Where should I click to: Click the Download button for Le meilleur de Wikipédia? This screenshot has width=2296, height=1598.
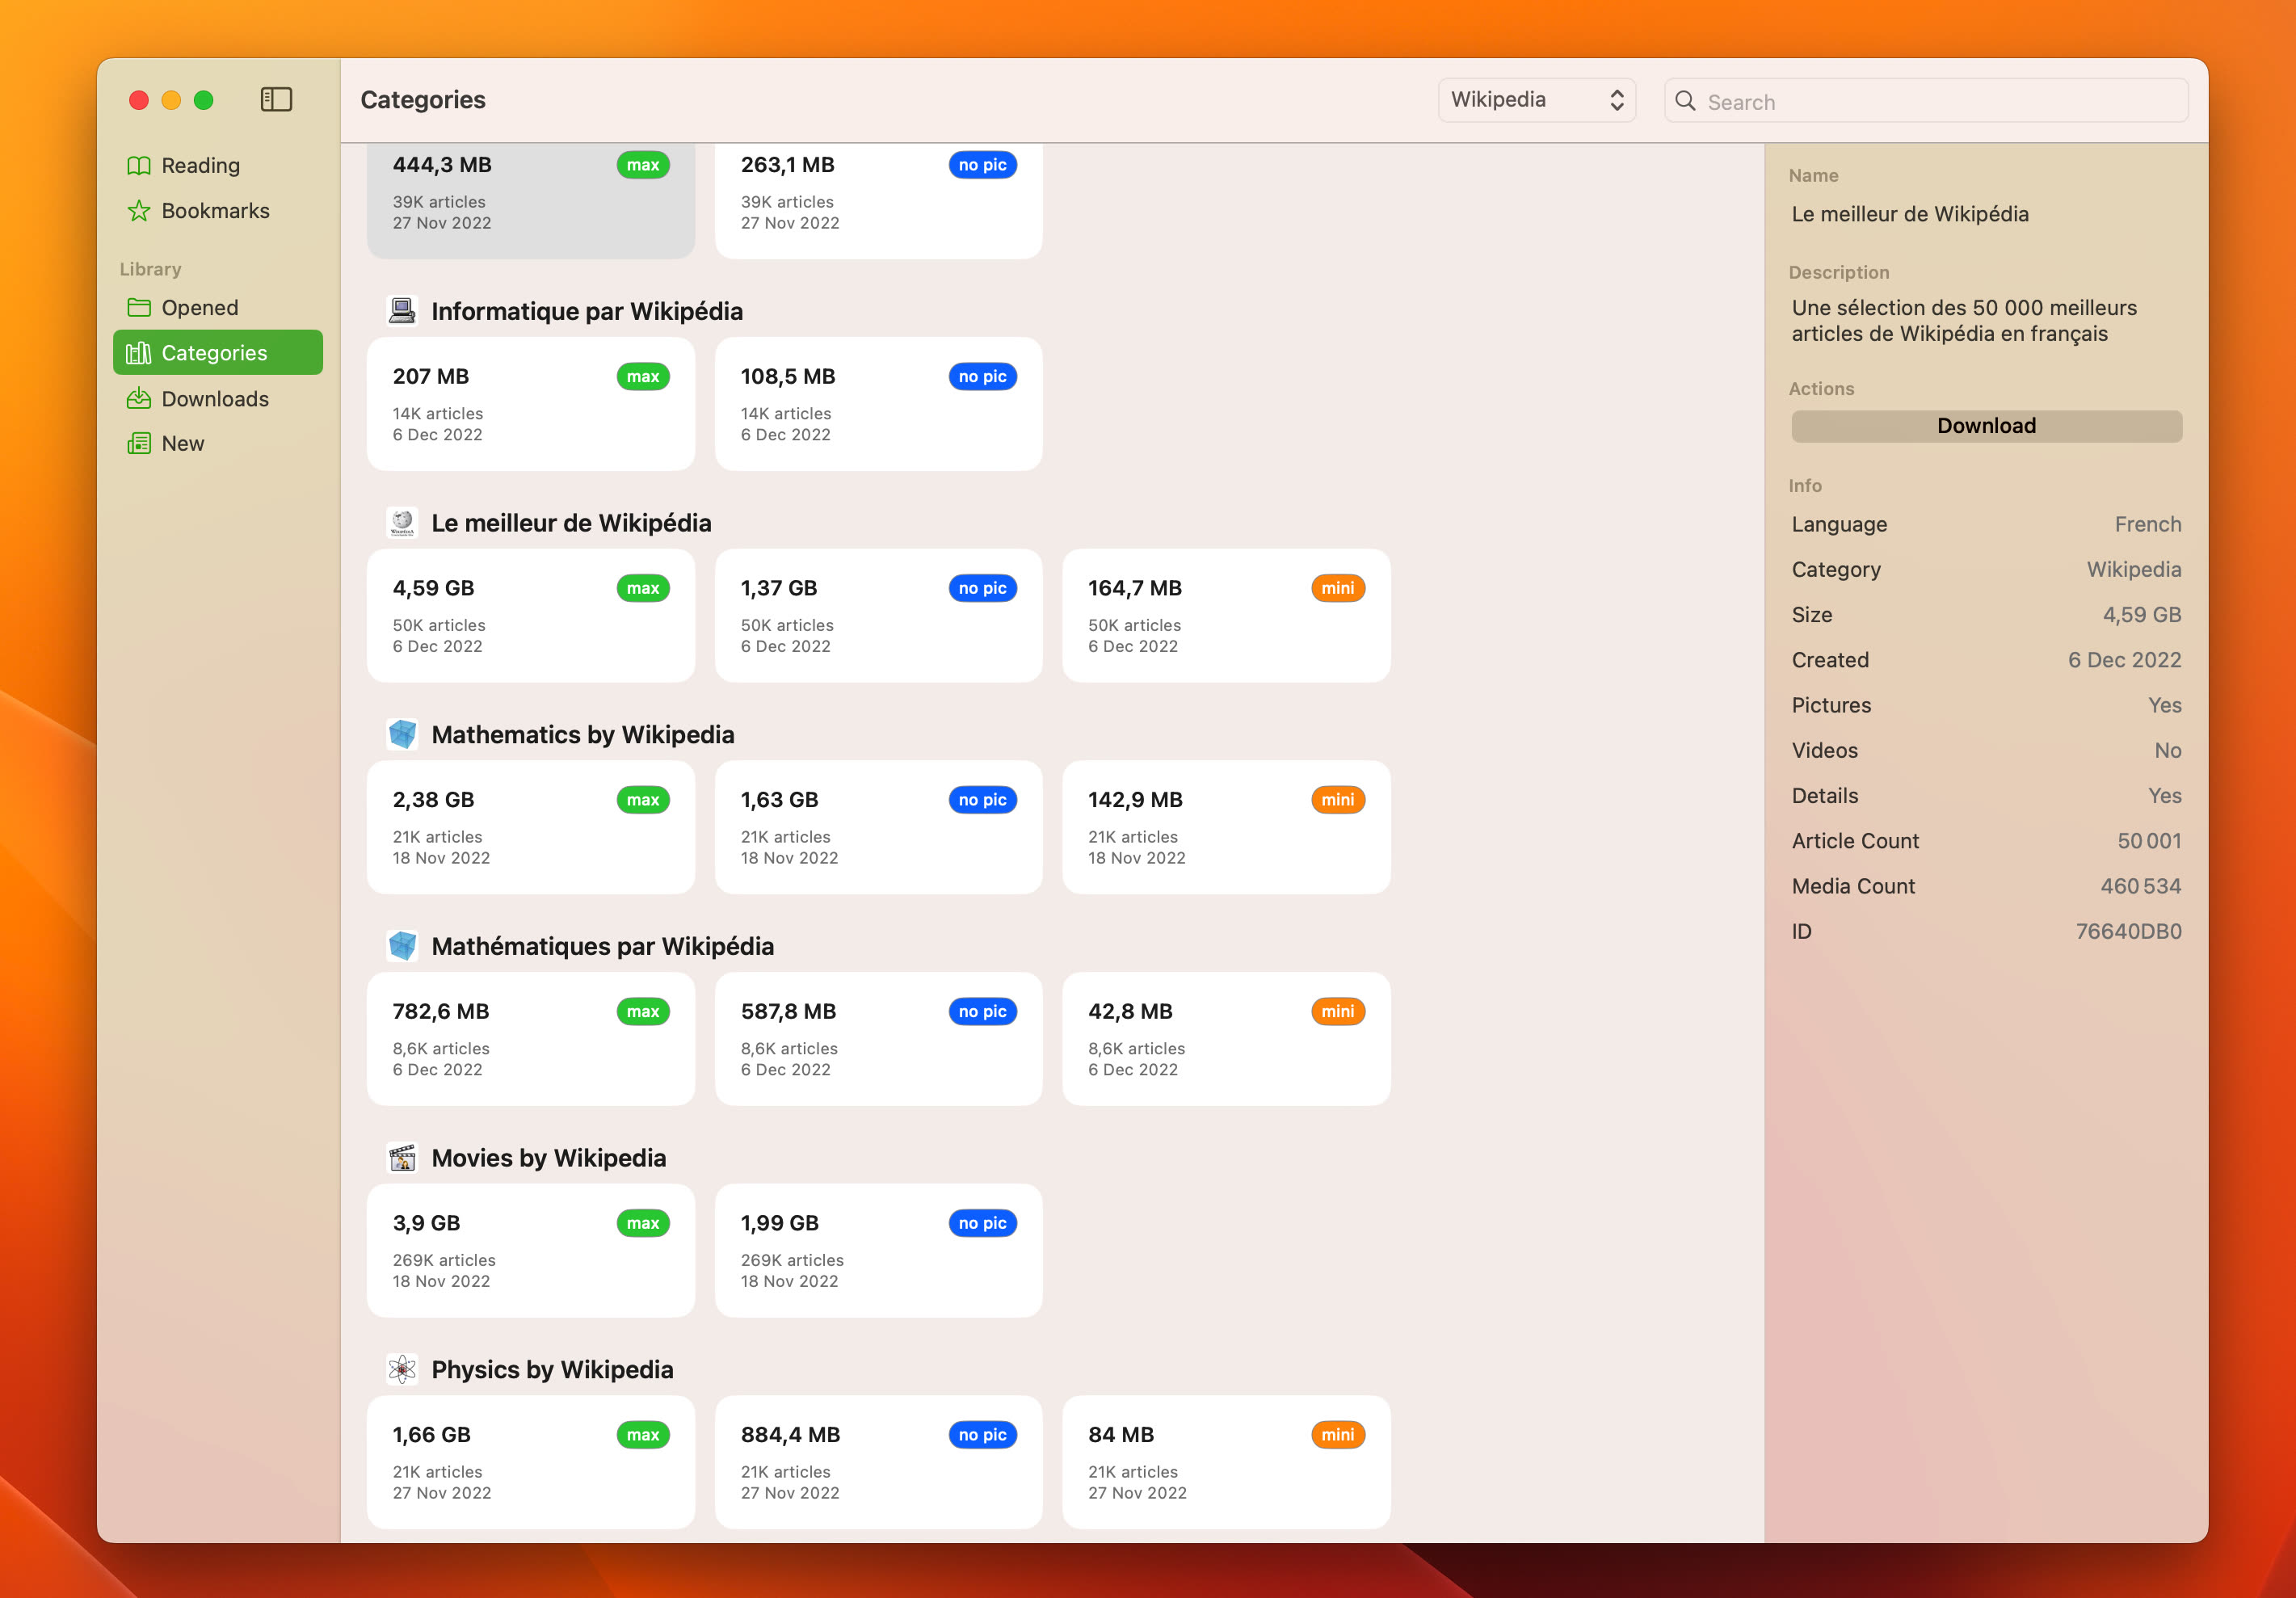tap(1985, 425)
